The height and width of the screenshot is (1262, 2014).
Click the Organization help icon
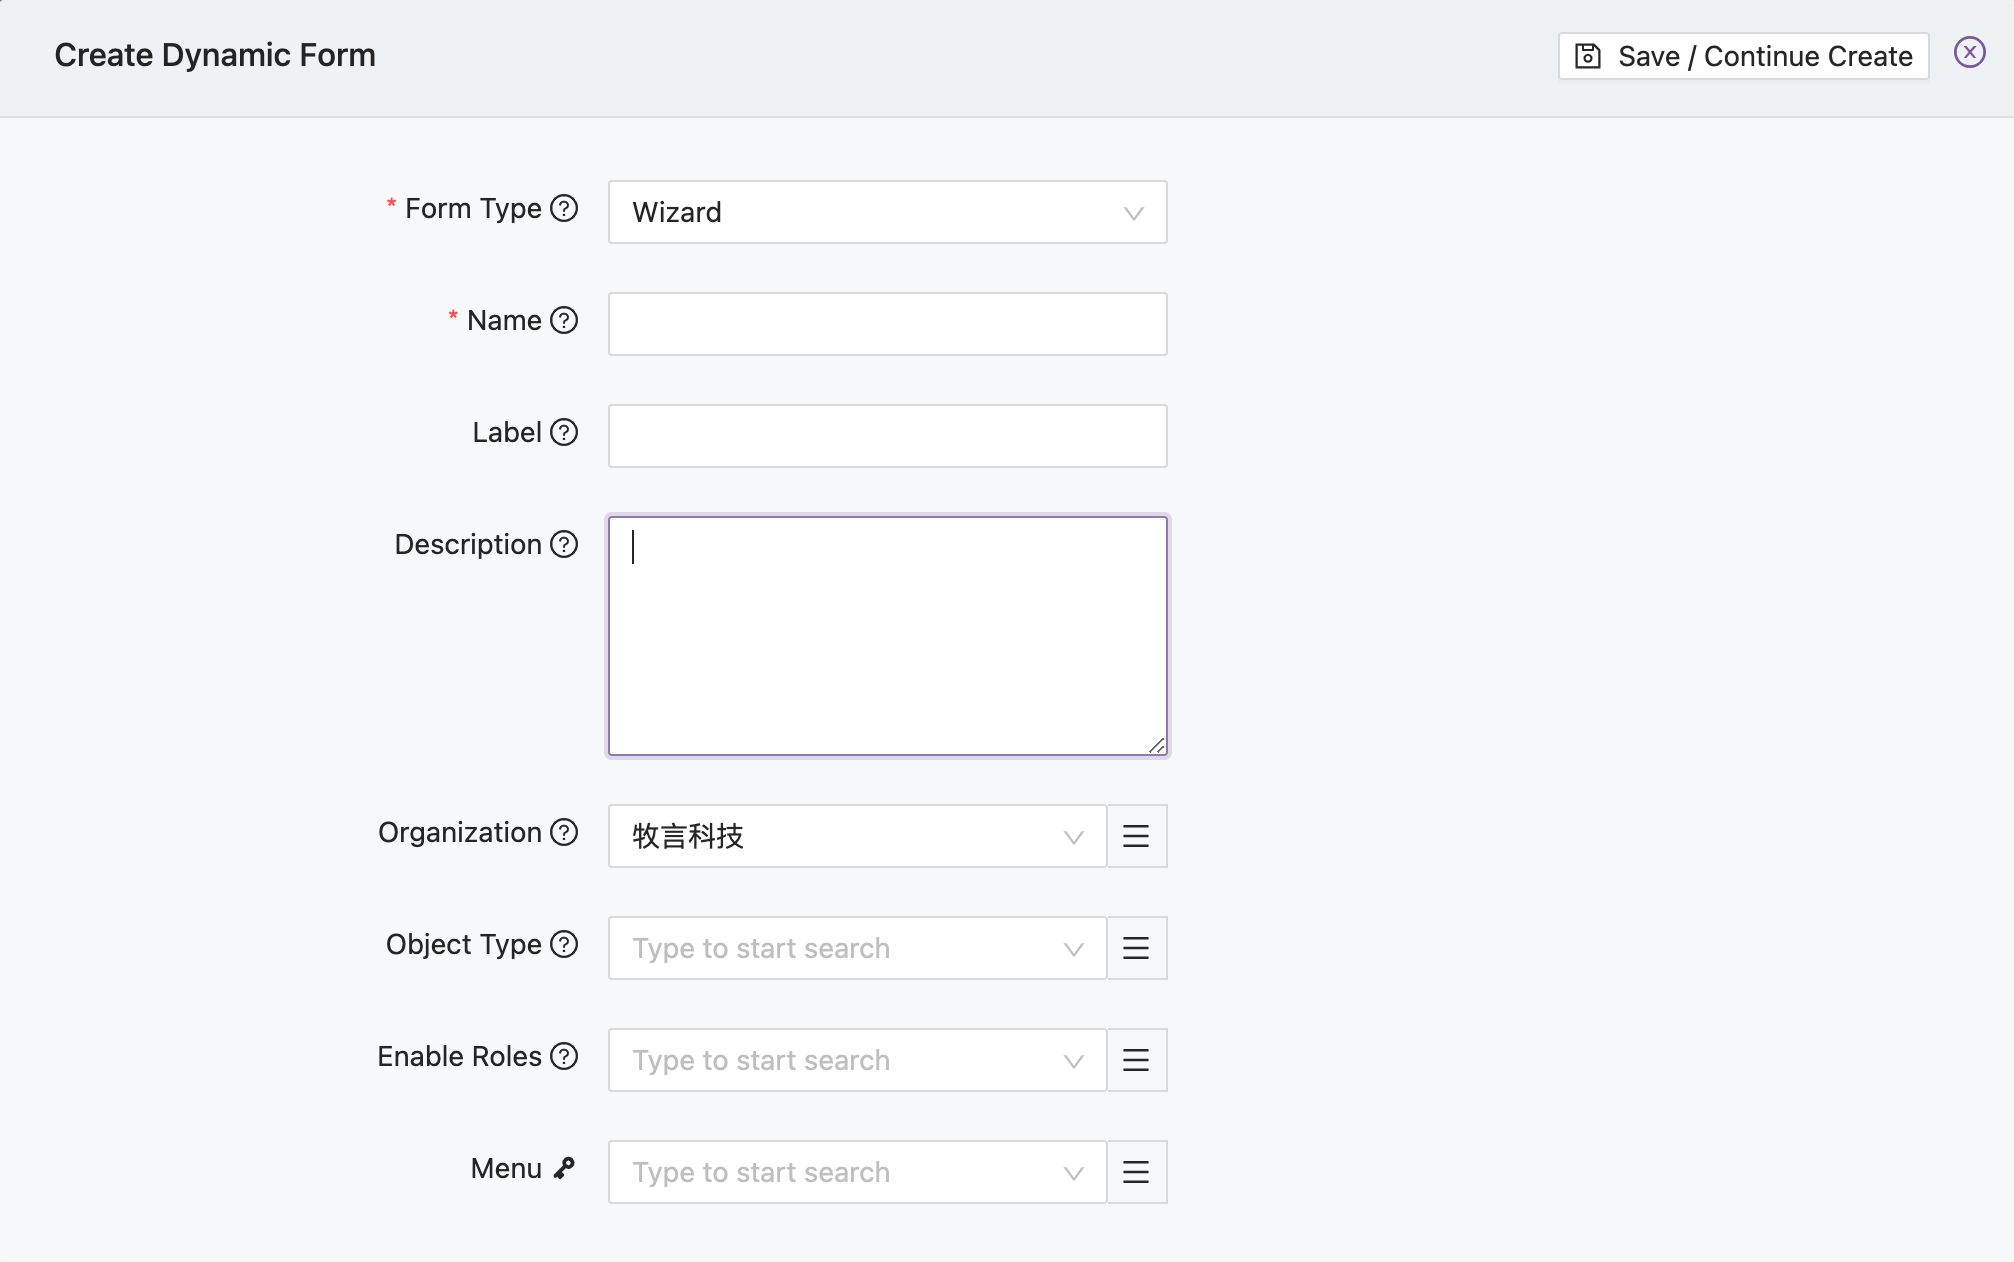click(565, 833)
